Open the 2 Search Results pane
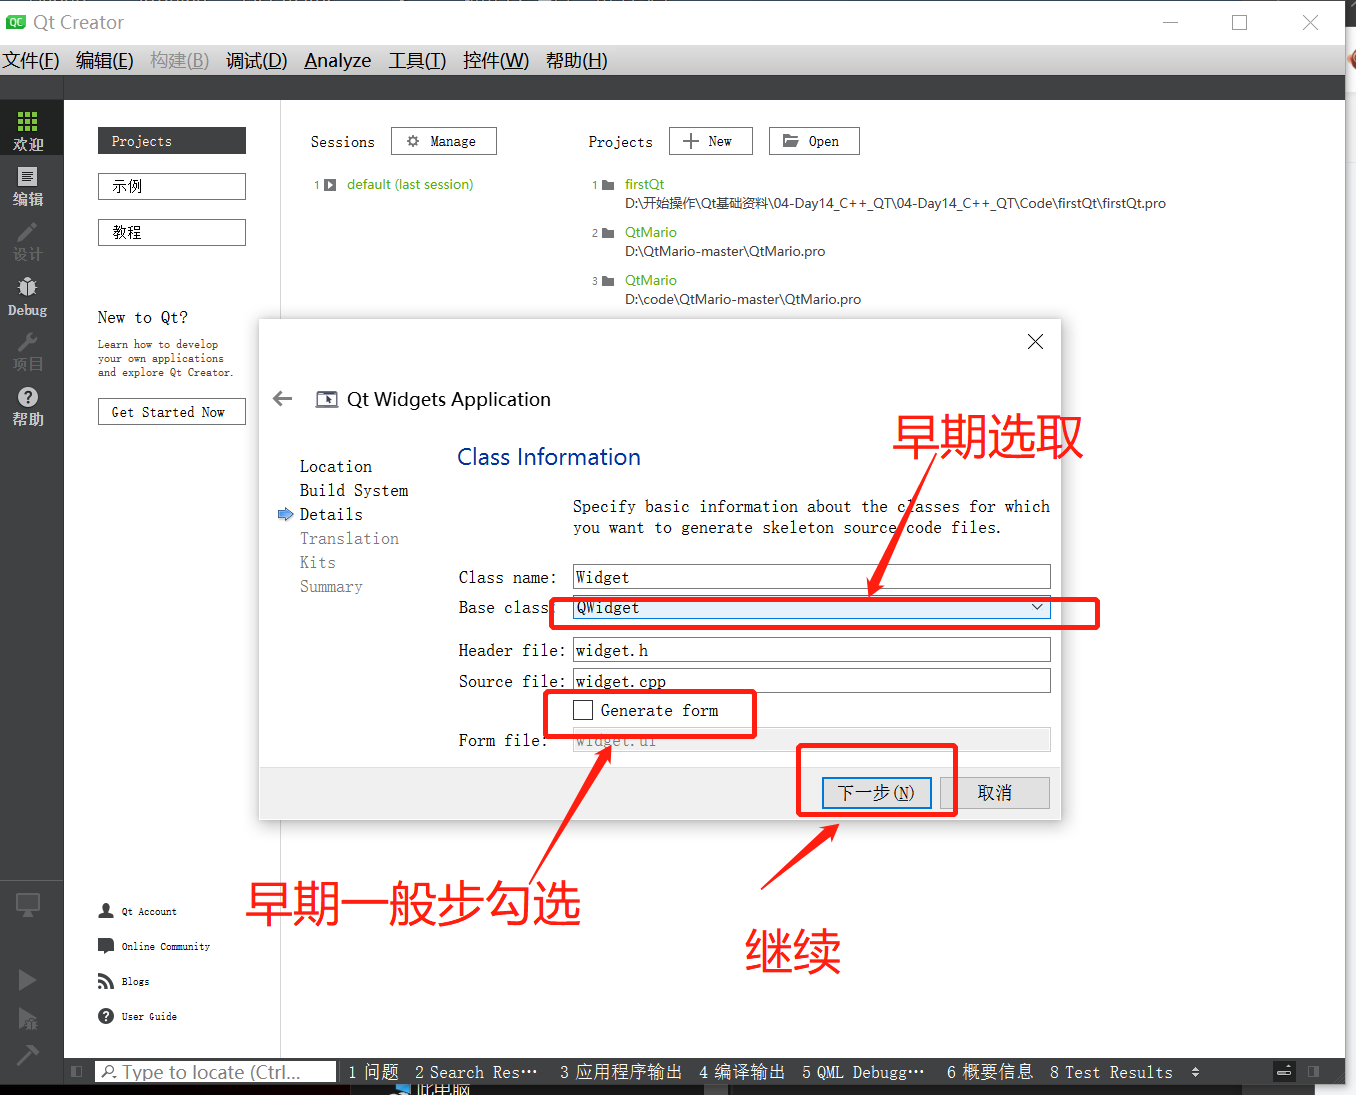Image resolution: width=1356 pixels, height=1095 pixels. [476, 1072]
